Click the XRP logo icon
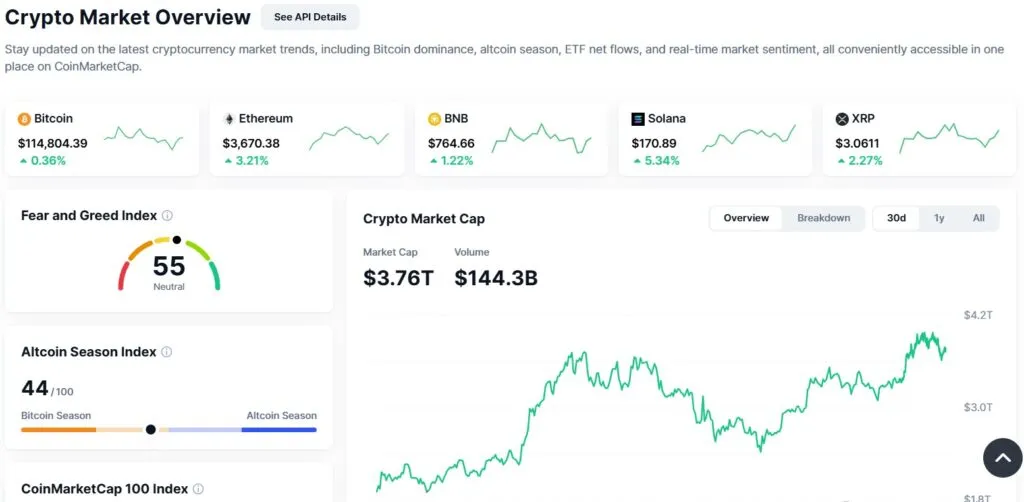 [x=842, y=119]
